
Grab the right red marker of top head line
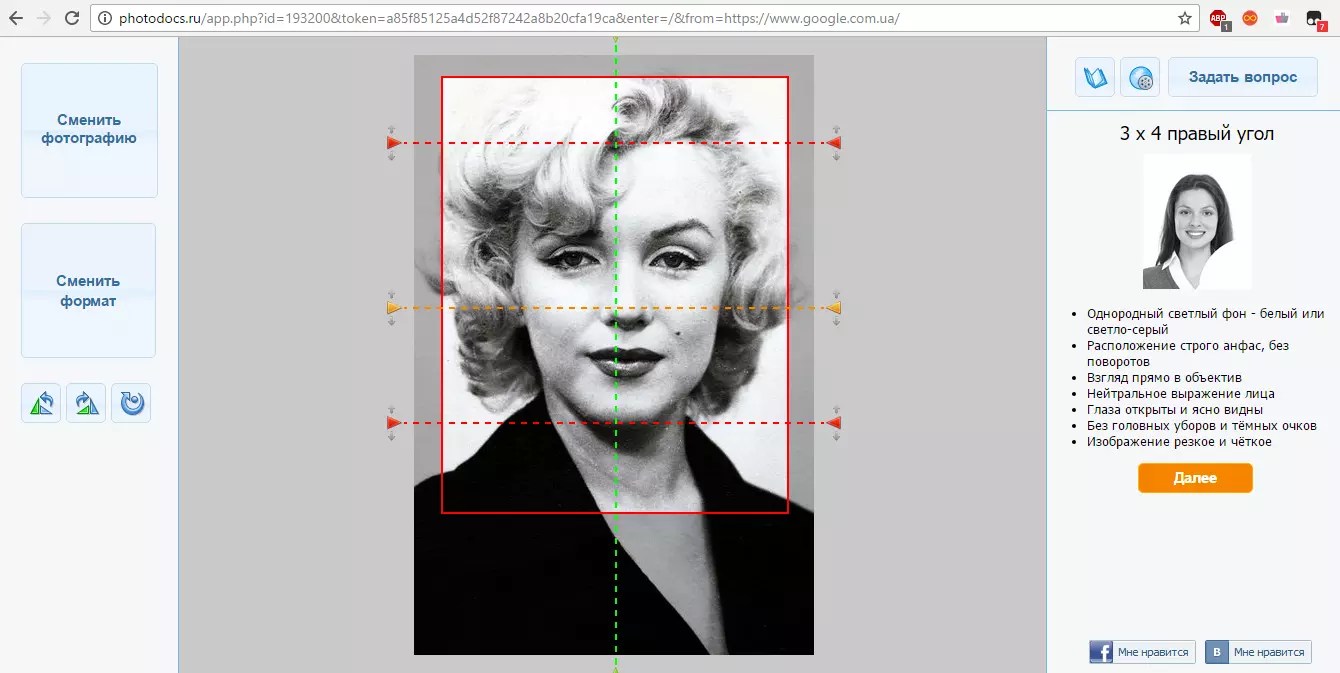pyautogui.click(x=835, y=143)
